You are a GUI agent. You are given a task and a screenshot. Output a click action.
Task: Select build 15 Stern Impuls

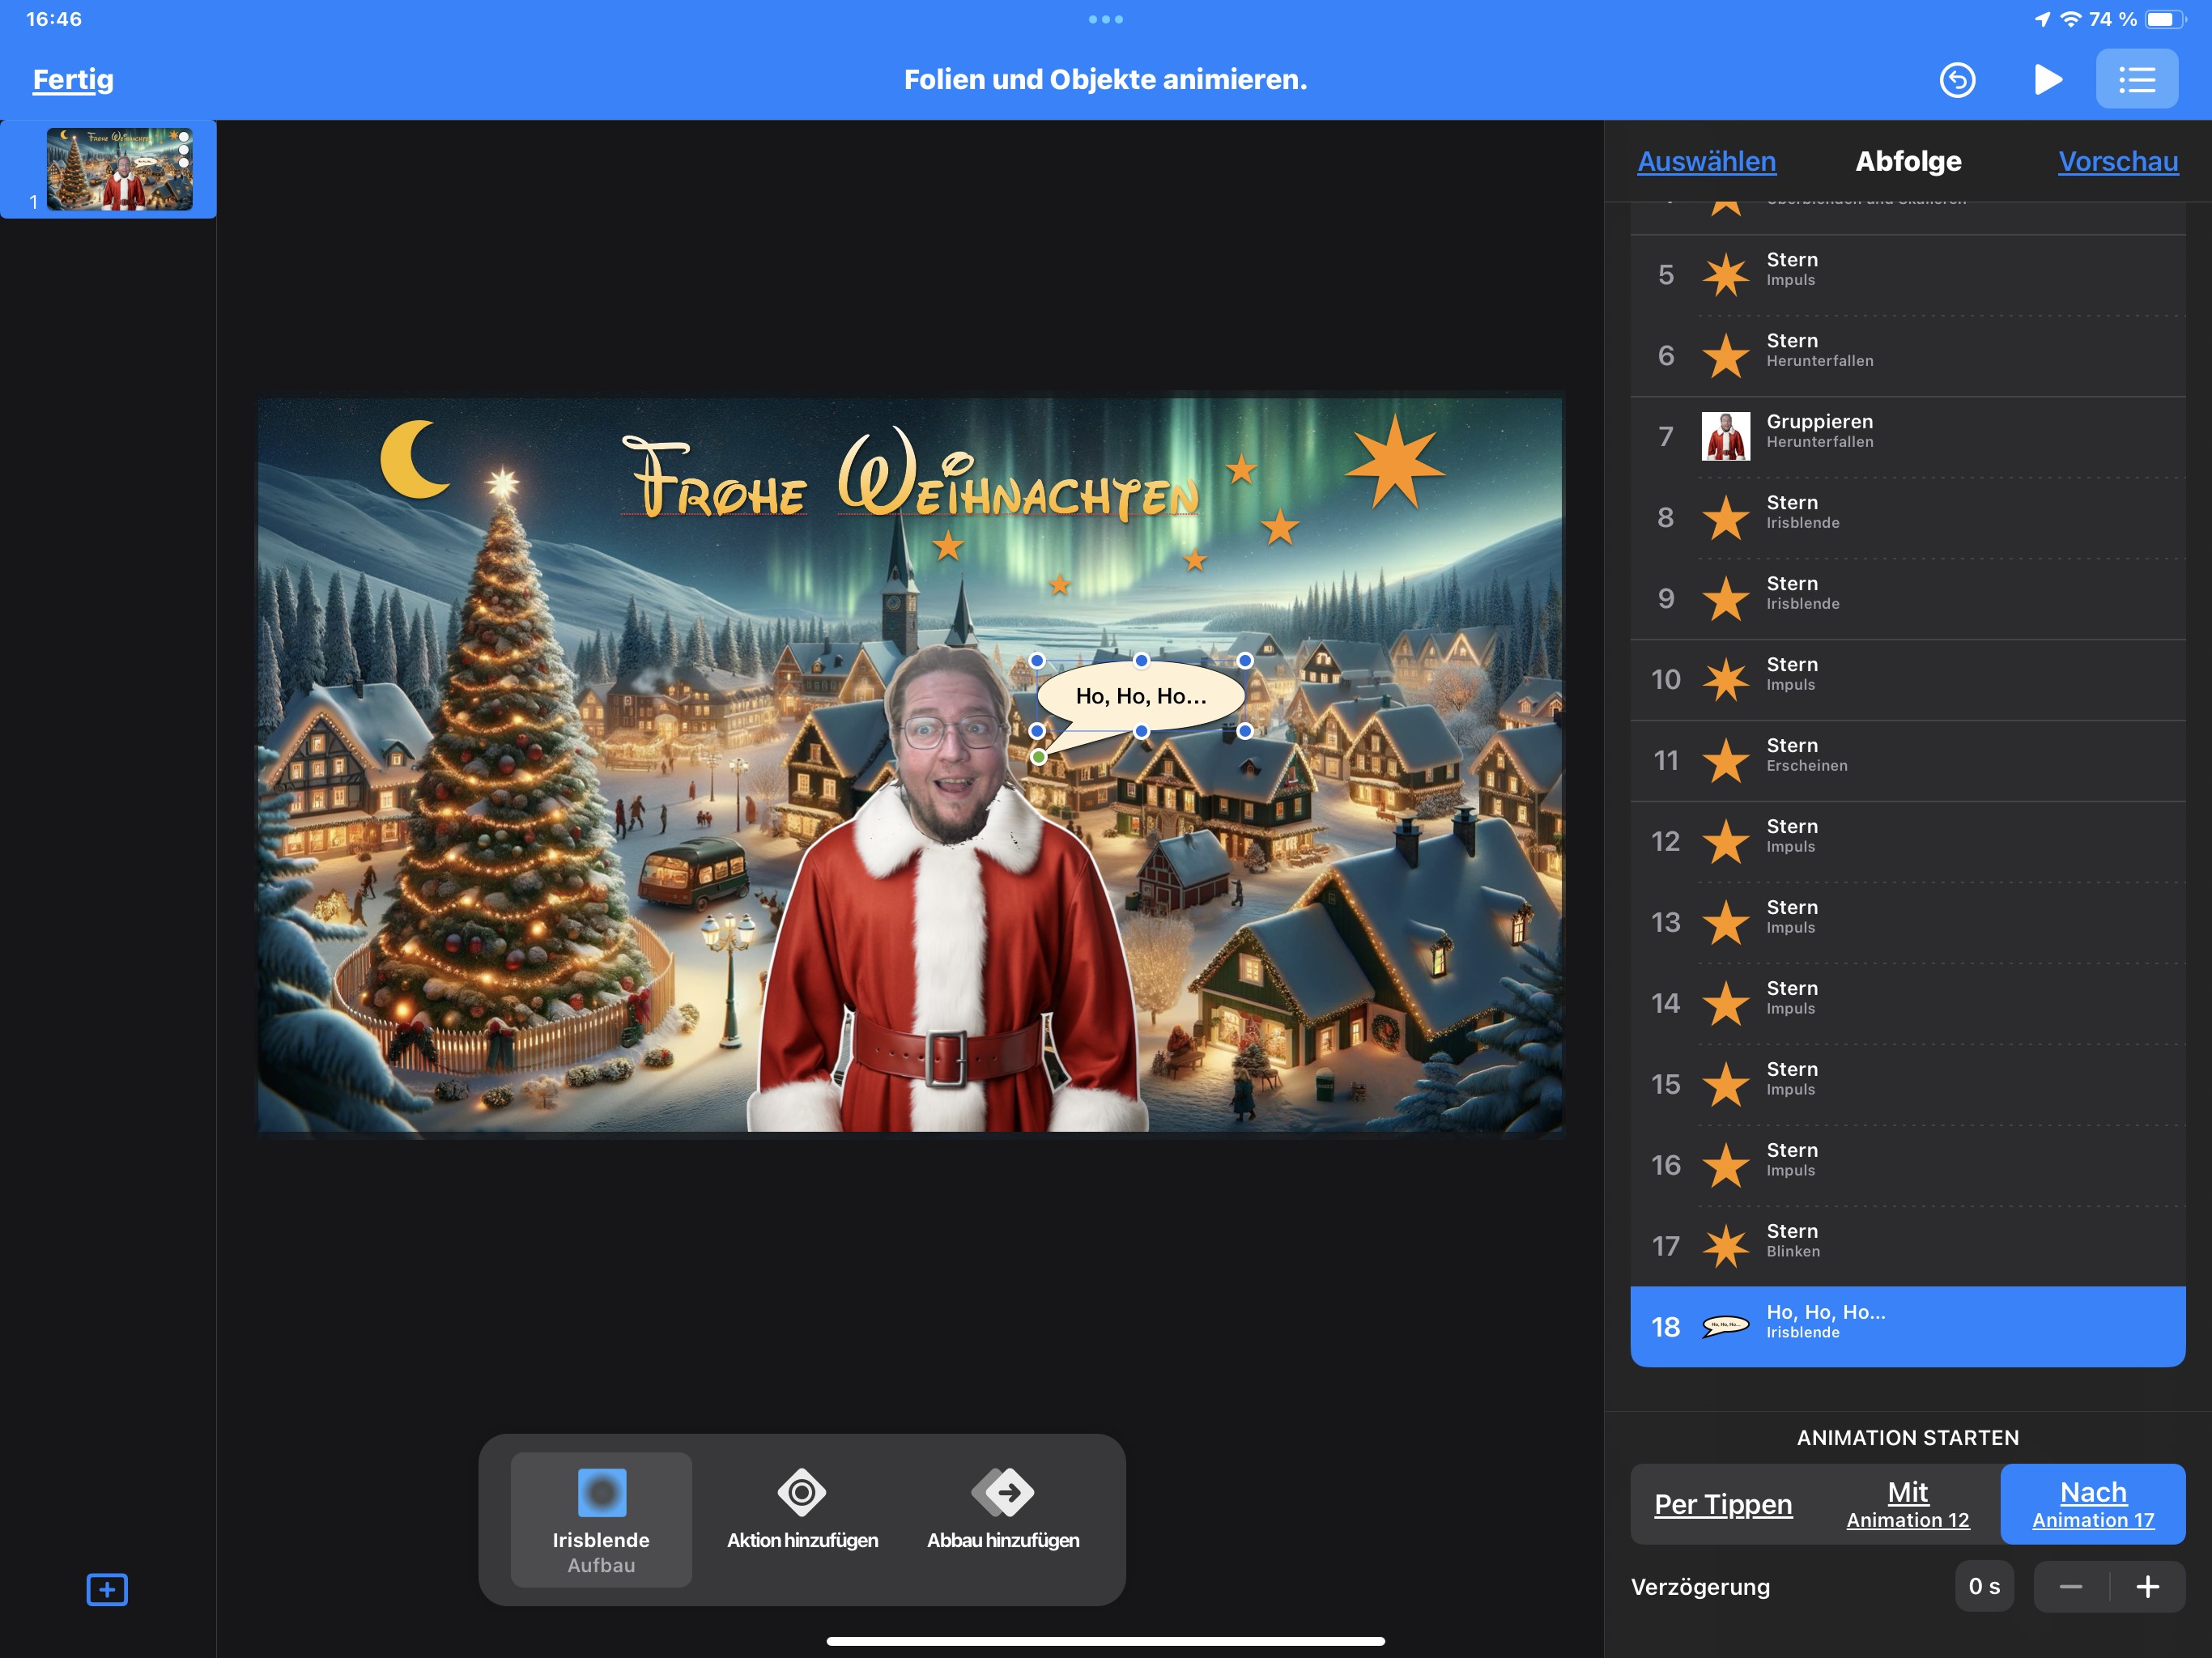point(1907,1085)
